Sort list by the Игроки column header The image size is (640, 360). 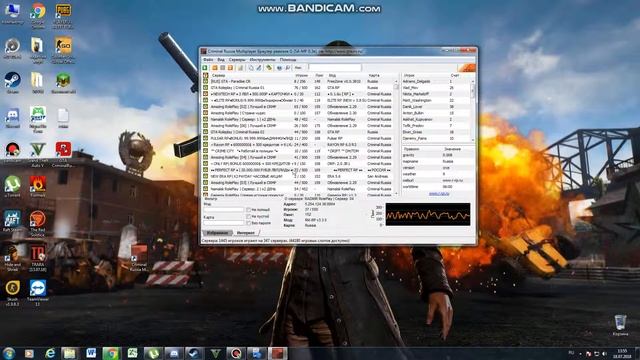coord(303,76)
